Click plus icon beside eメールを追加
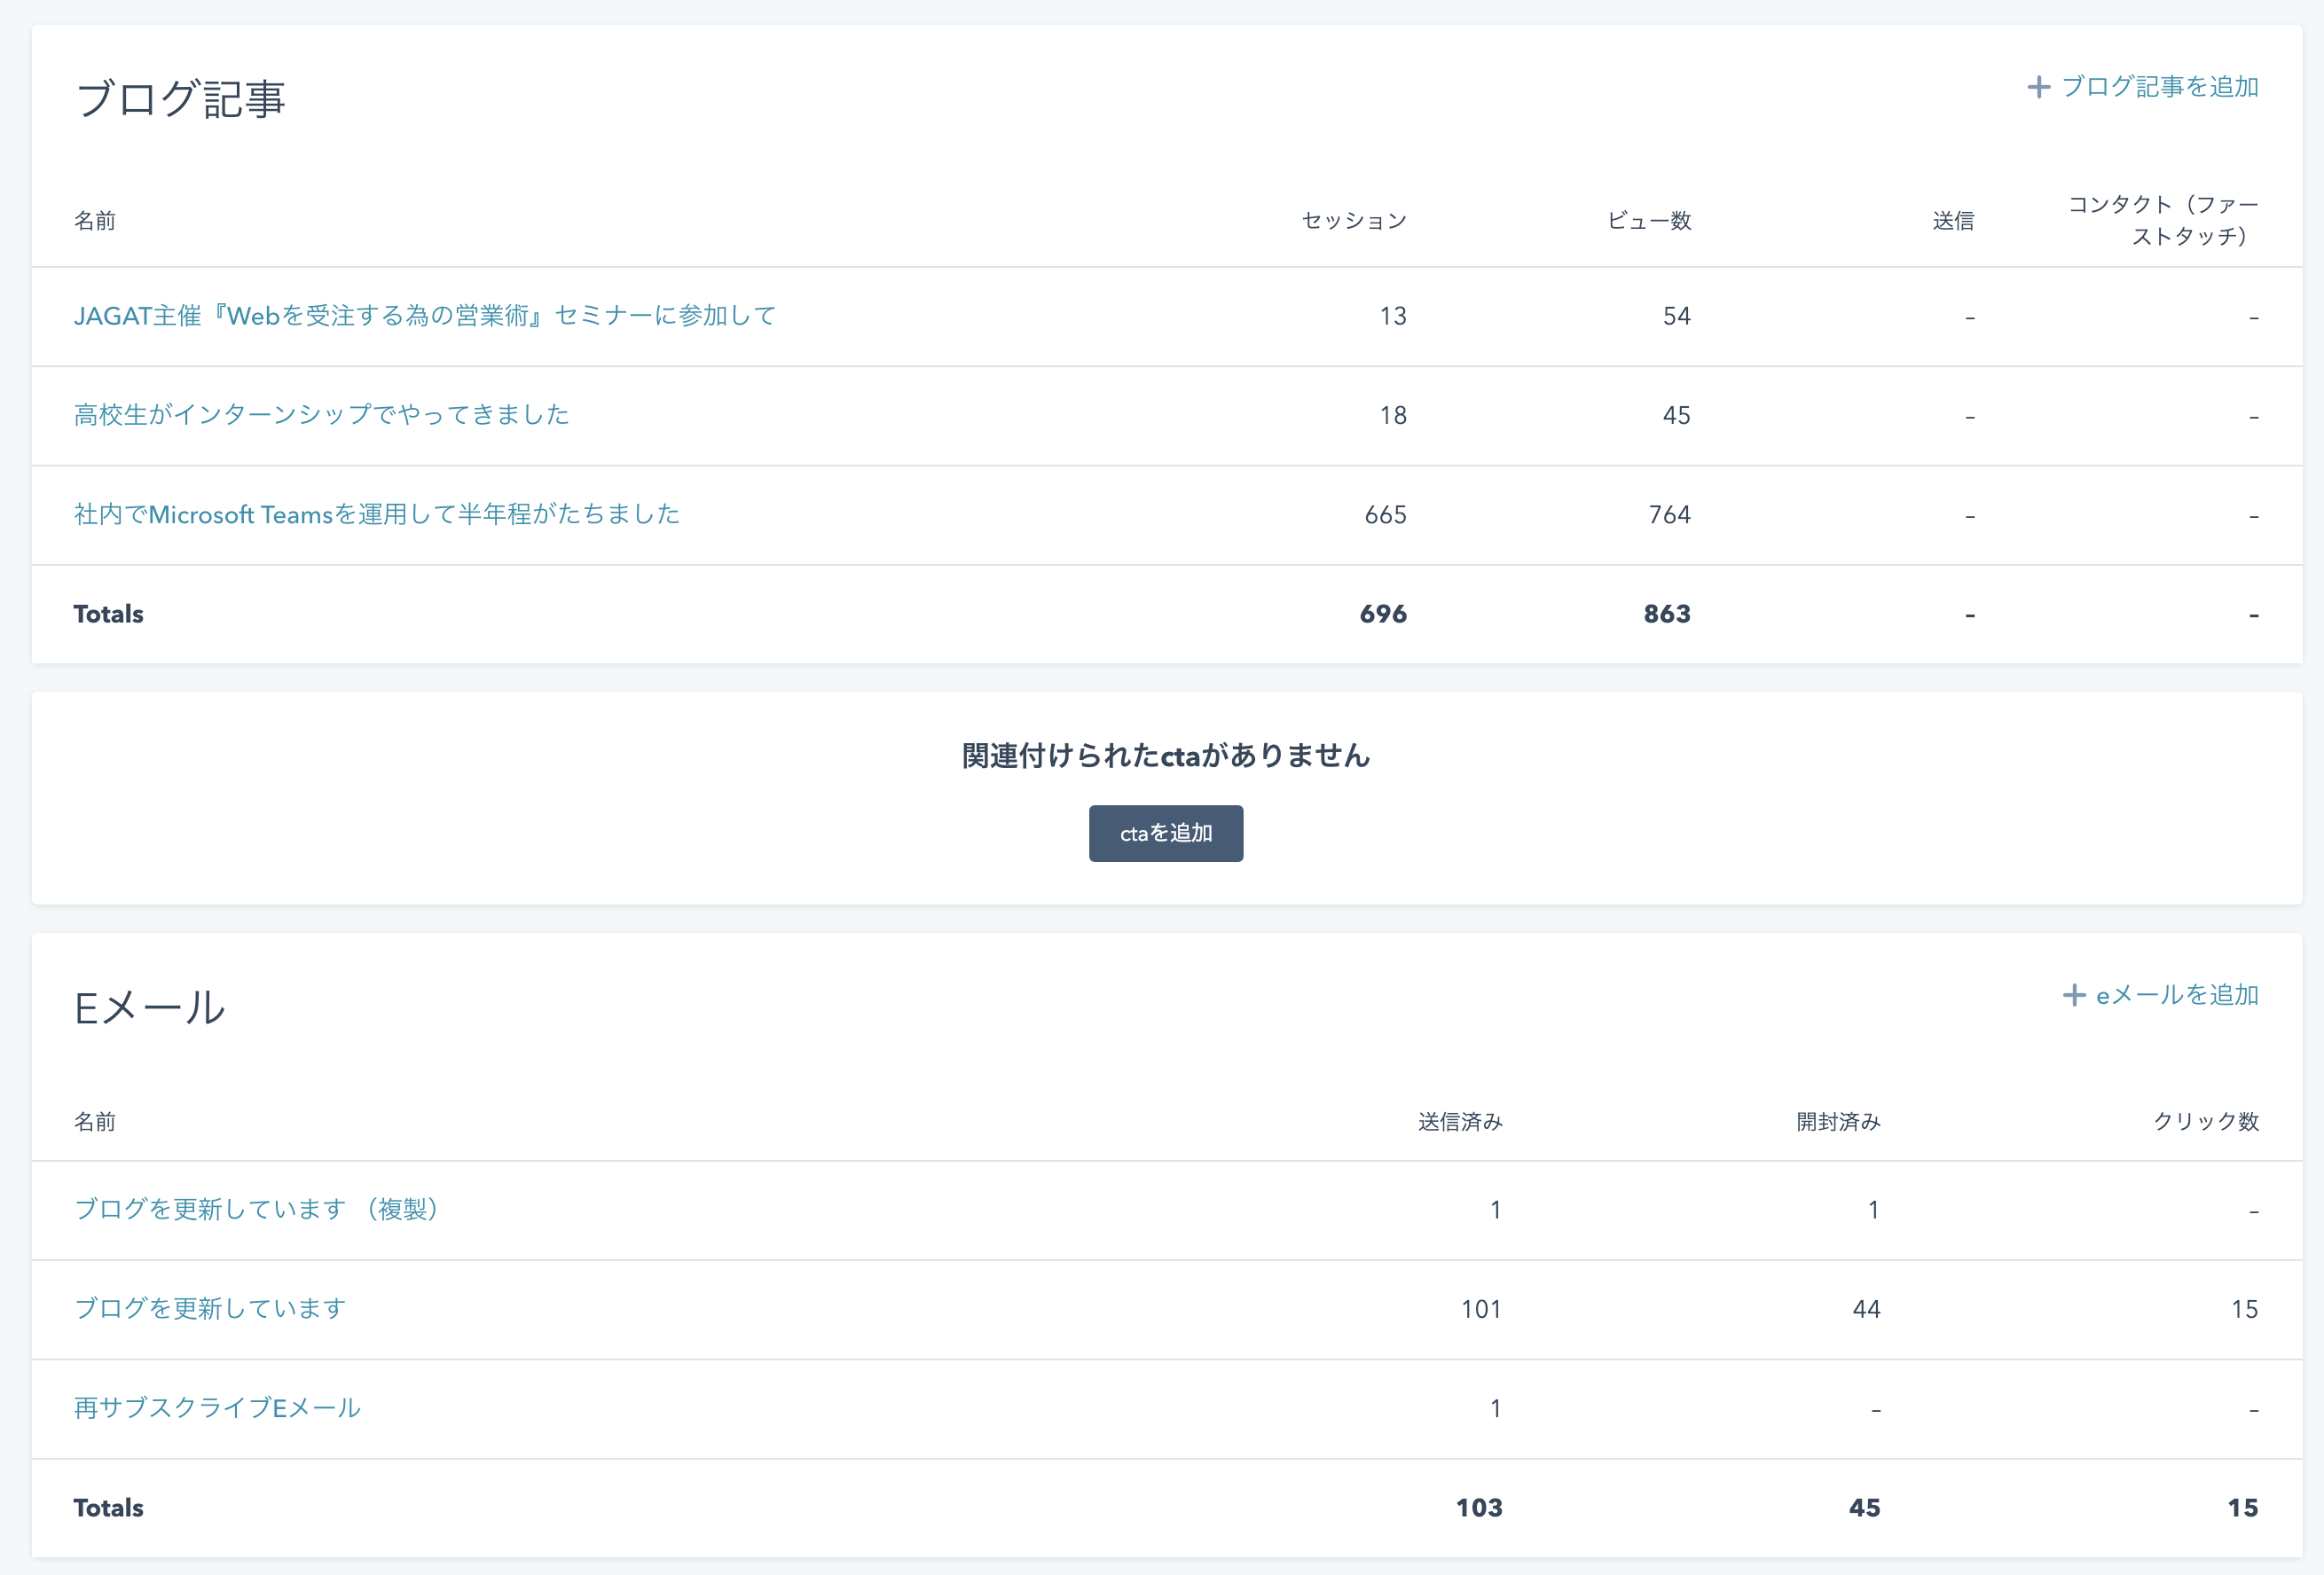 click(2073, 995)
